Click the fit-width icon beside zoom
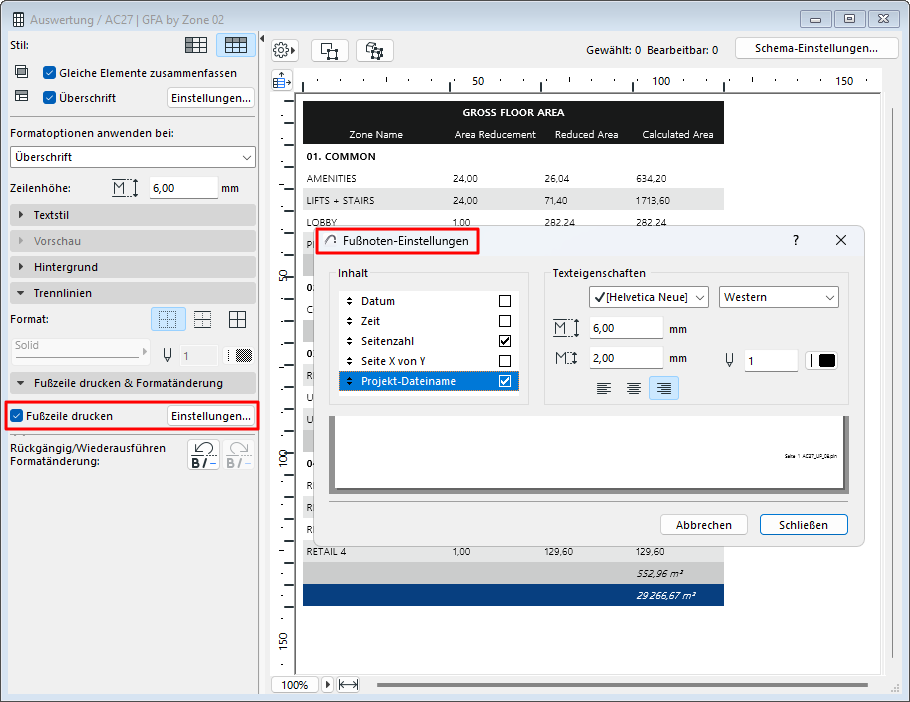The width and height of the screenshot is (910, 702). click(x=348, y=685)
